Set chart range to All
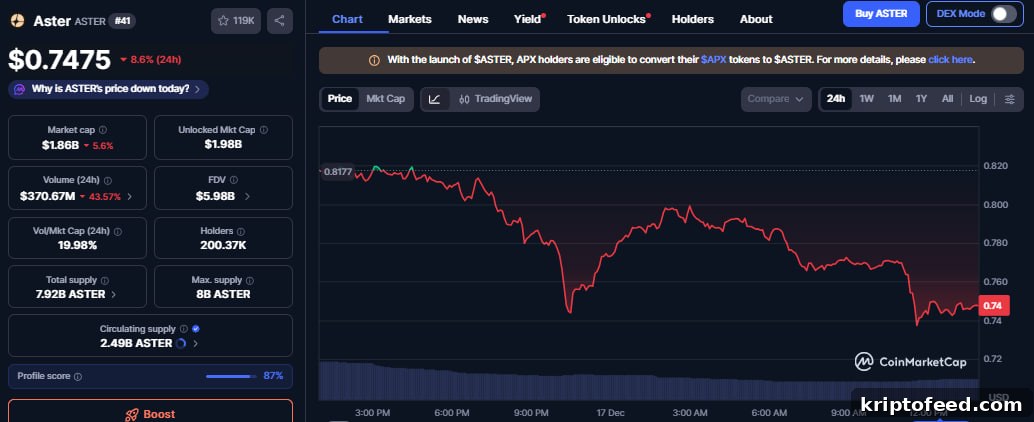Screen dimensions: 1034x422 tap(948, 99)
